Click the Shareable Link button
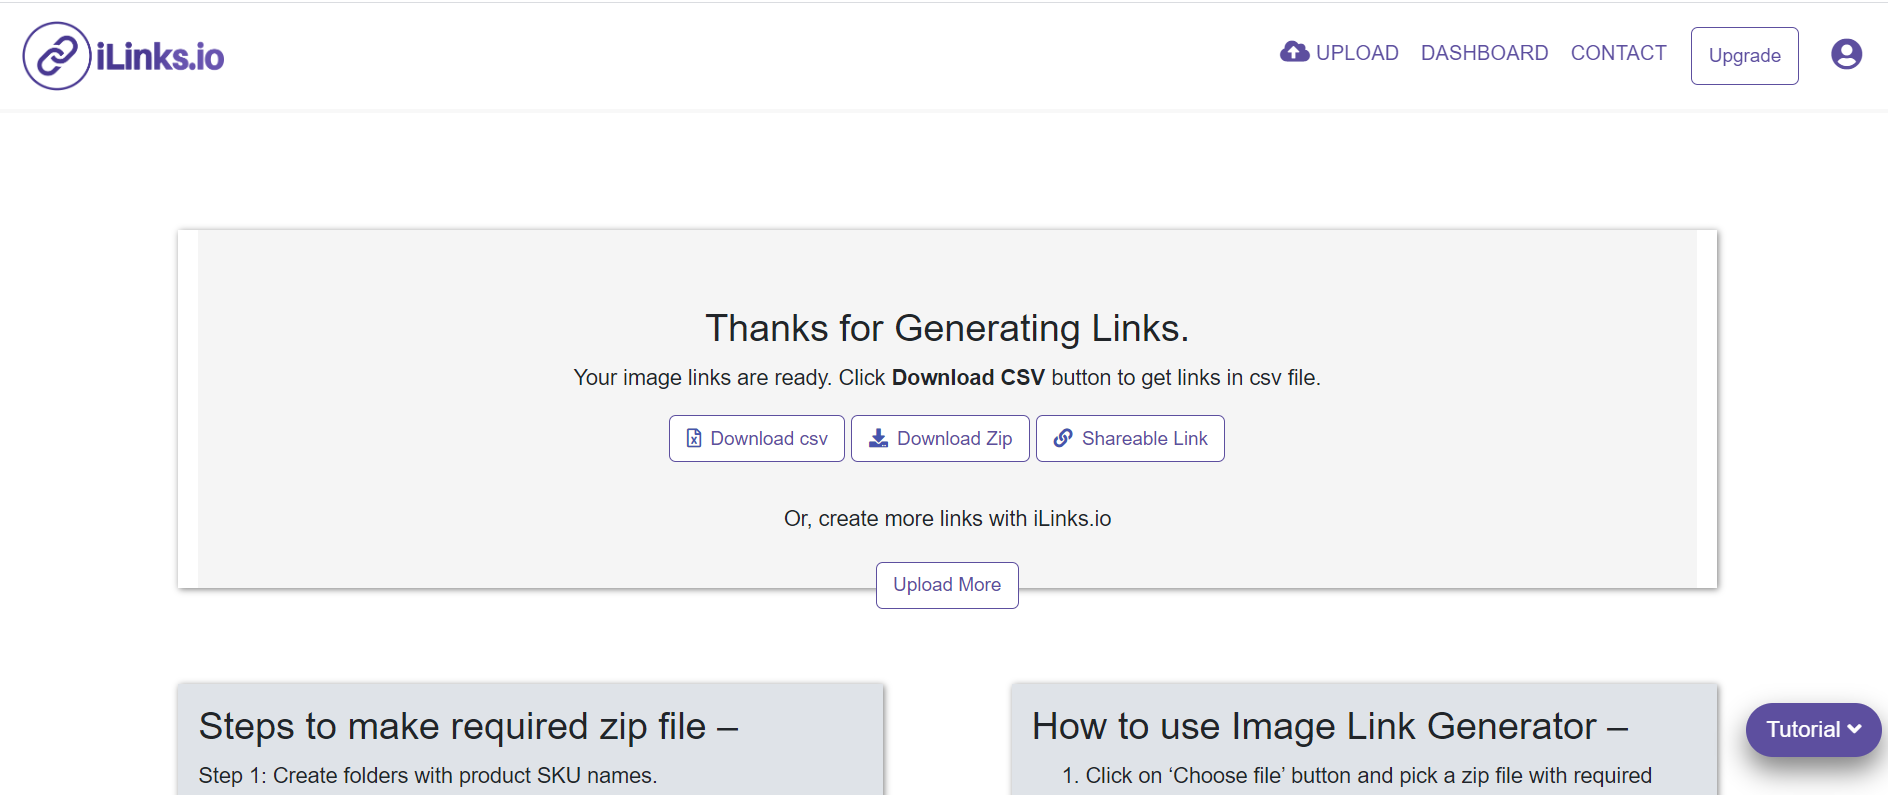This screenshot has height=795, width=1888. 1130,438
